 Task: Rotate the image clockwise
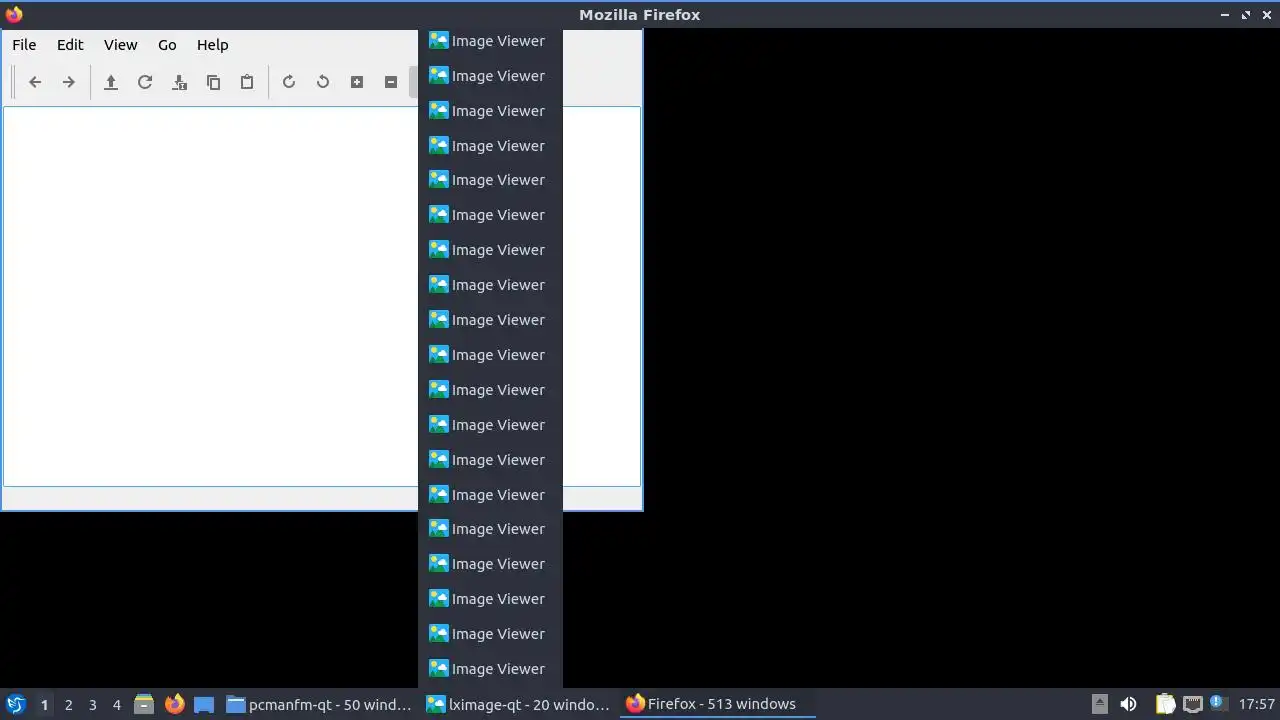(x=289, y=82)
